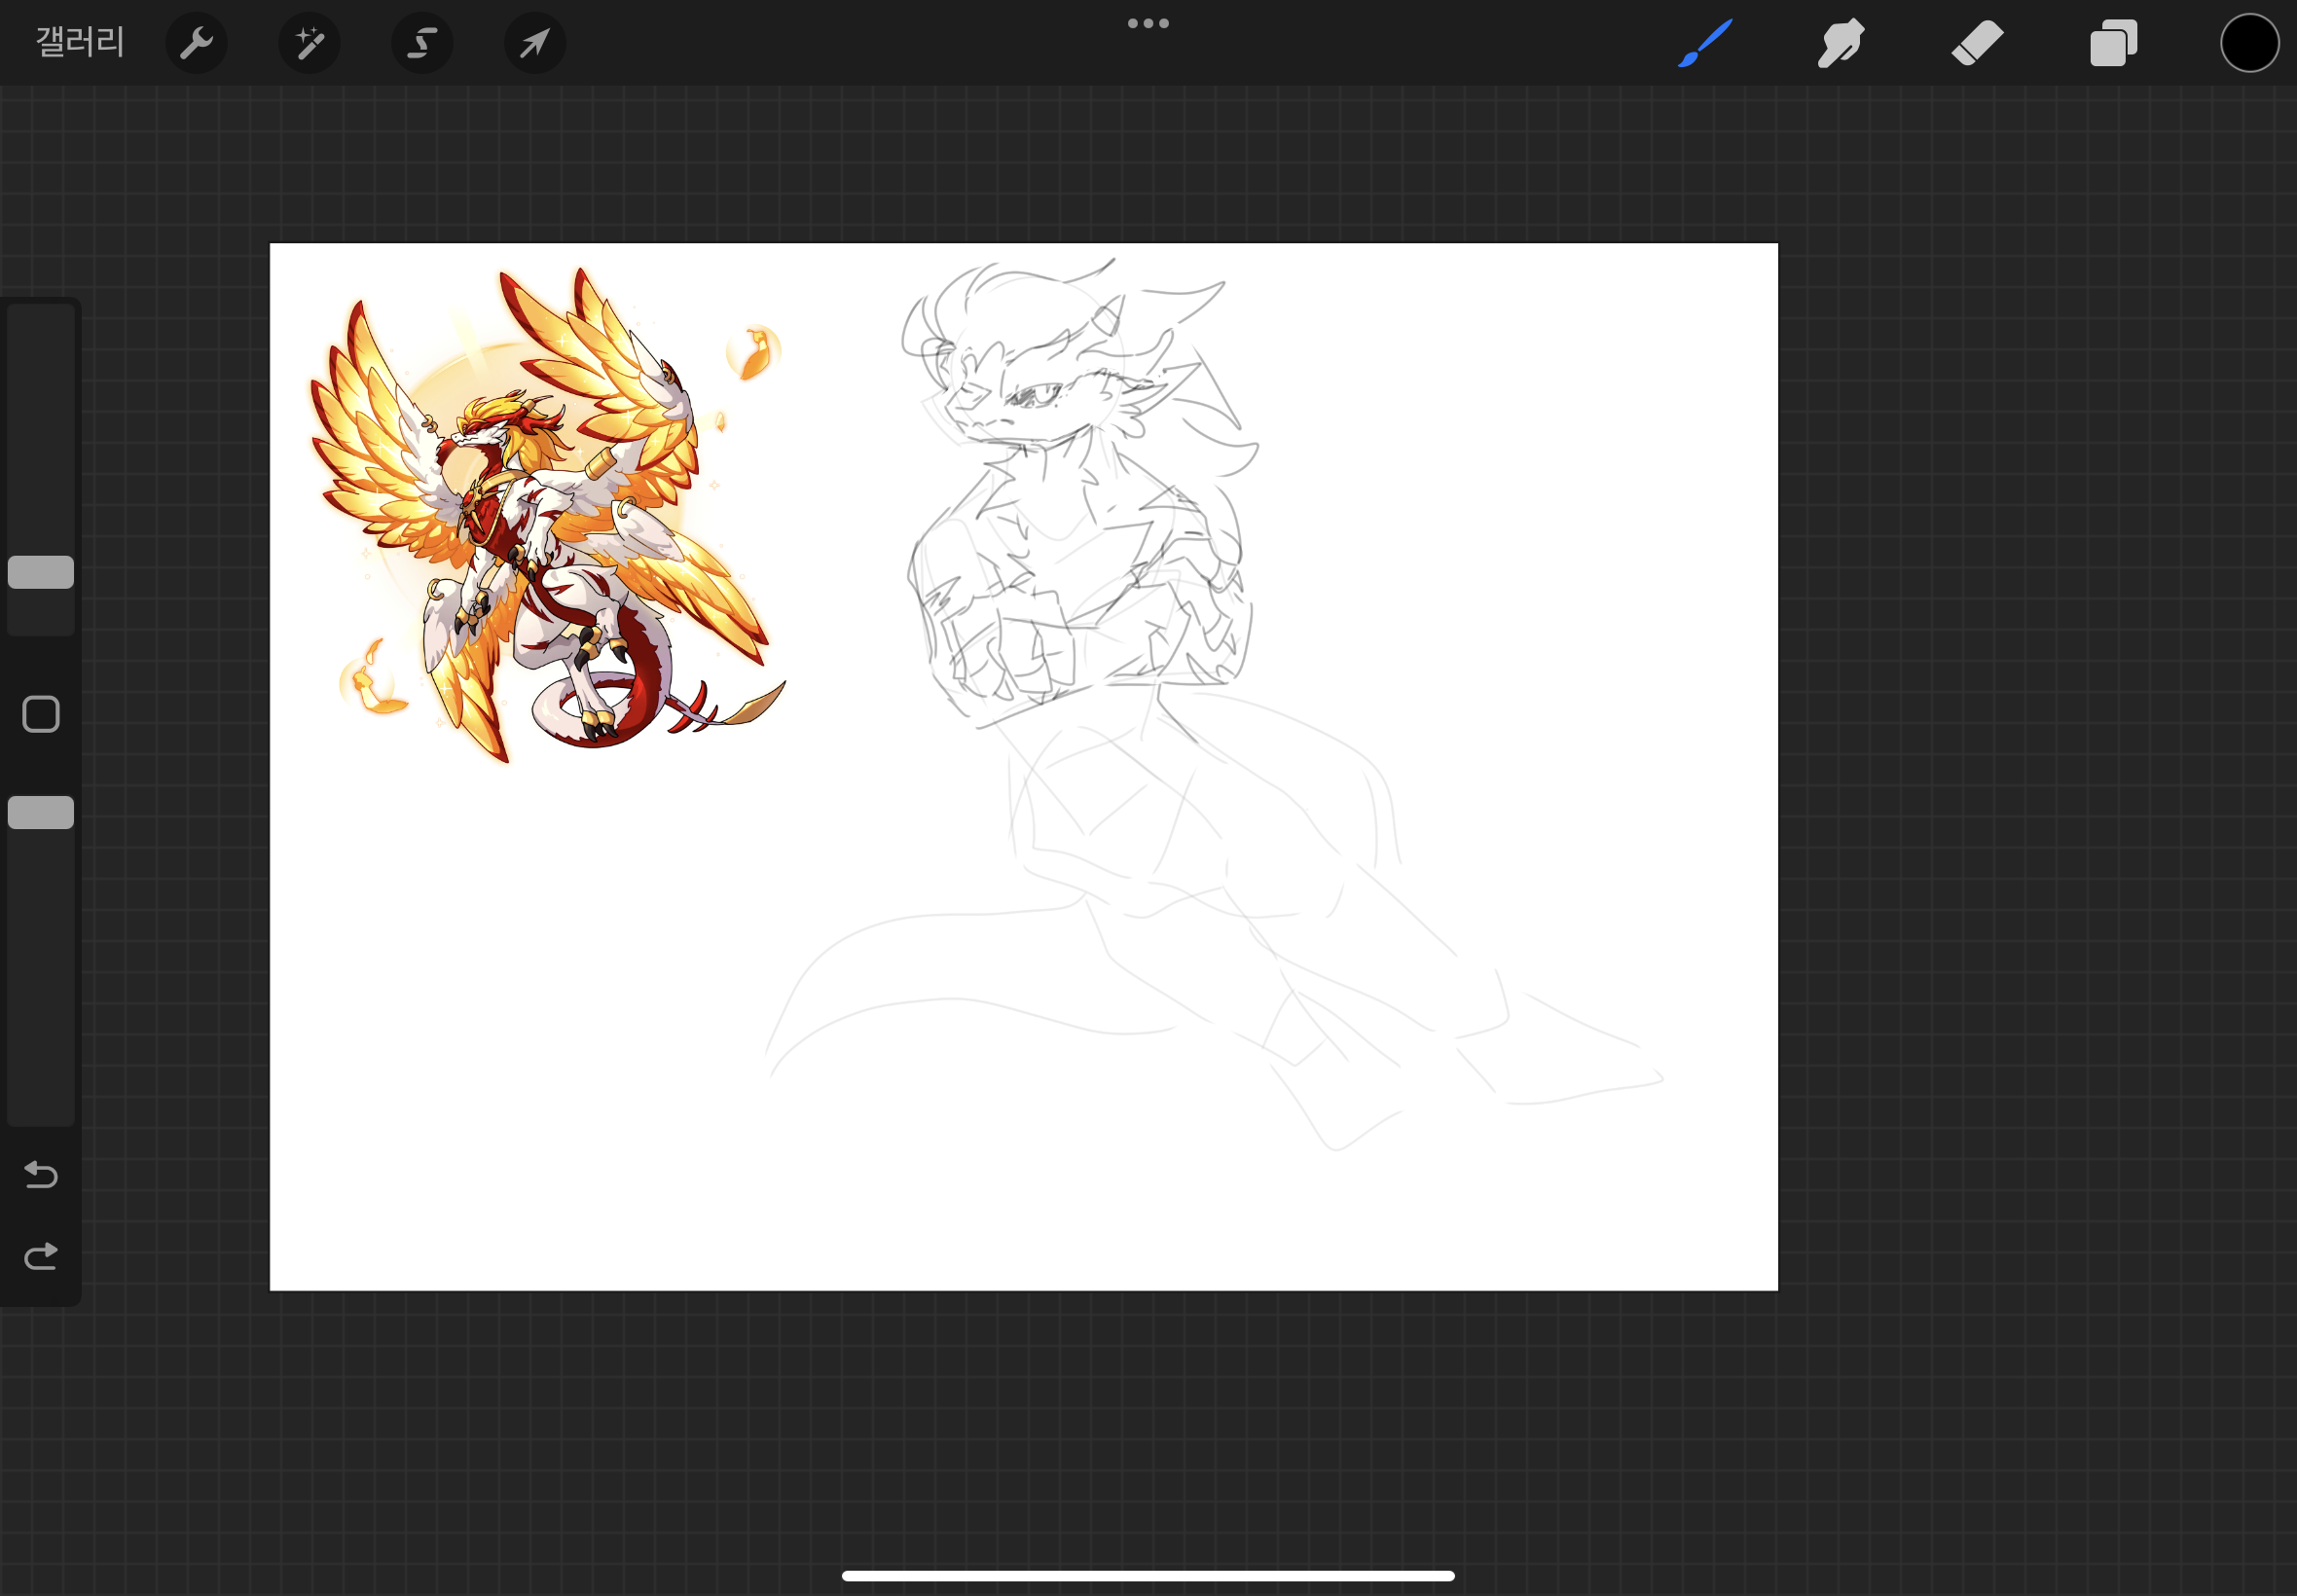Screen dimensions: 2297x1596
Task: Click the phoenix dragon reference image
Action: (x=546, y=514)
